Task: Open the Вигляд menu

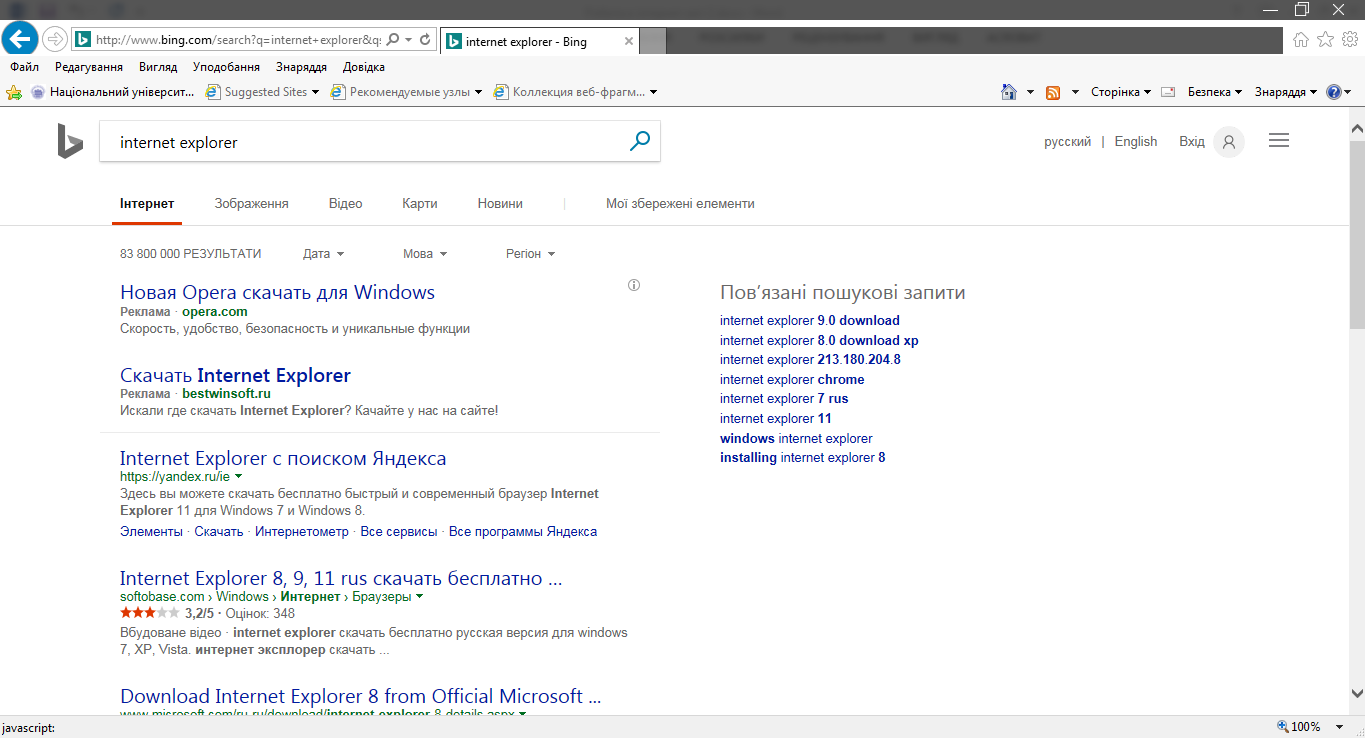Action: pyautogui.click(x=158, y=67)
